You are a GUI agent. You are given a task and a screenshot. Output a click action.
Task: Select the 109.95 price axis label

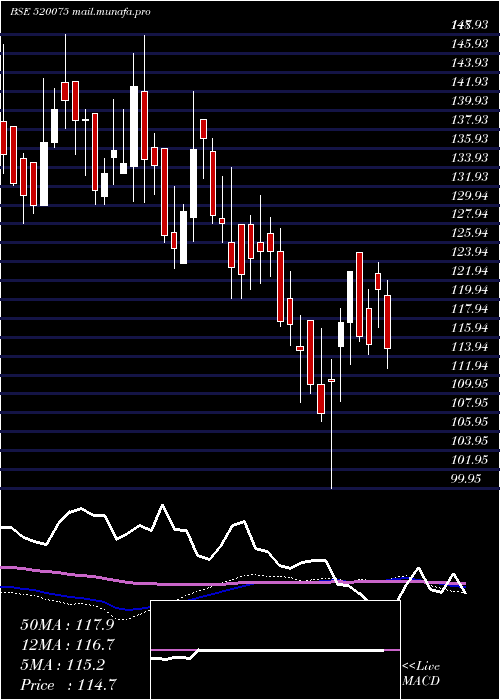coord(469,384)
